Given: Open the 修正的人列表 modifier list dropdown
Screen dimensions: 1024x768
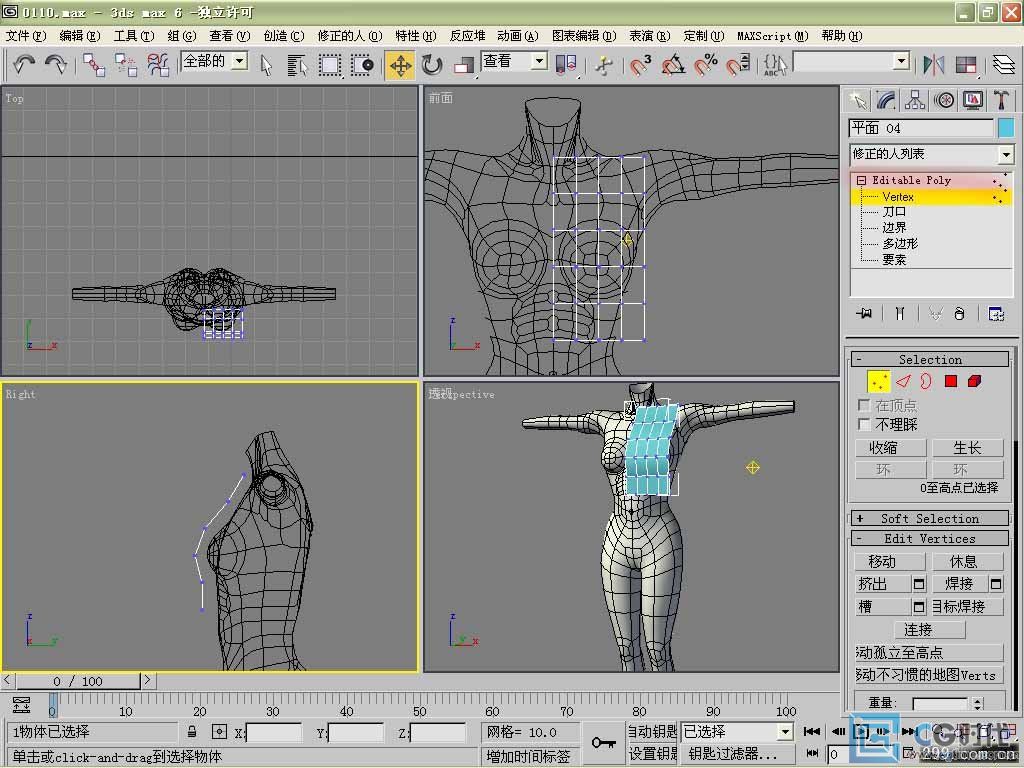Looking at the screenshot, I should pyautogui.click(x=1006, y=155).
